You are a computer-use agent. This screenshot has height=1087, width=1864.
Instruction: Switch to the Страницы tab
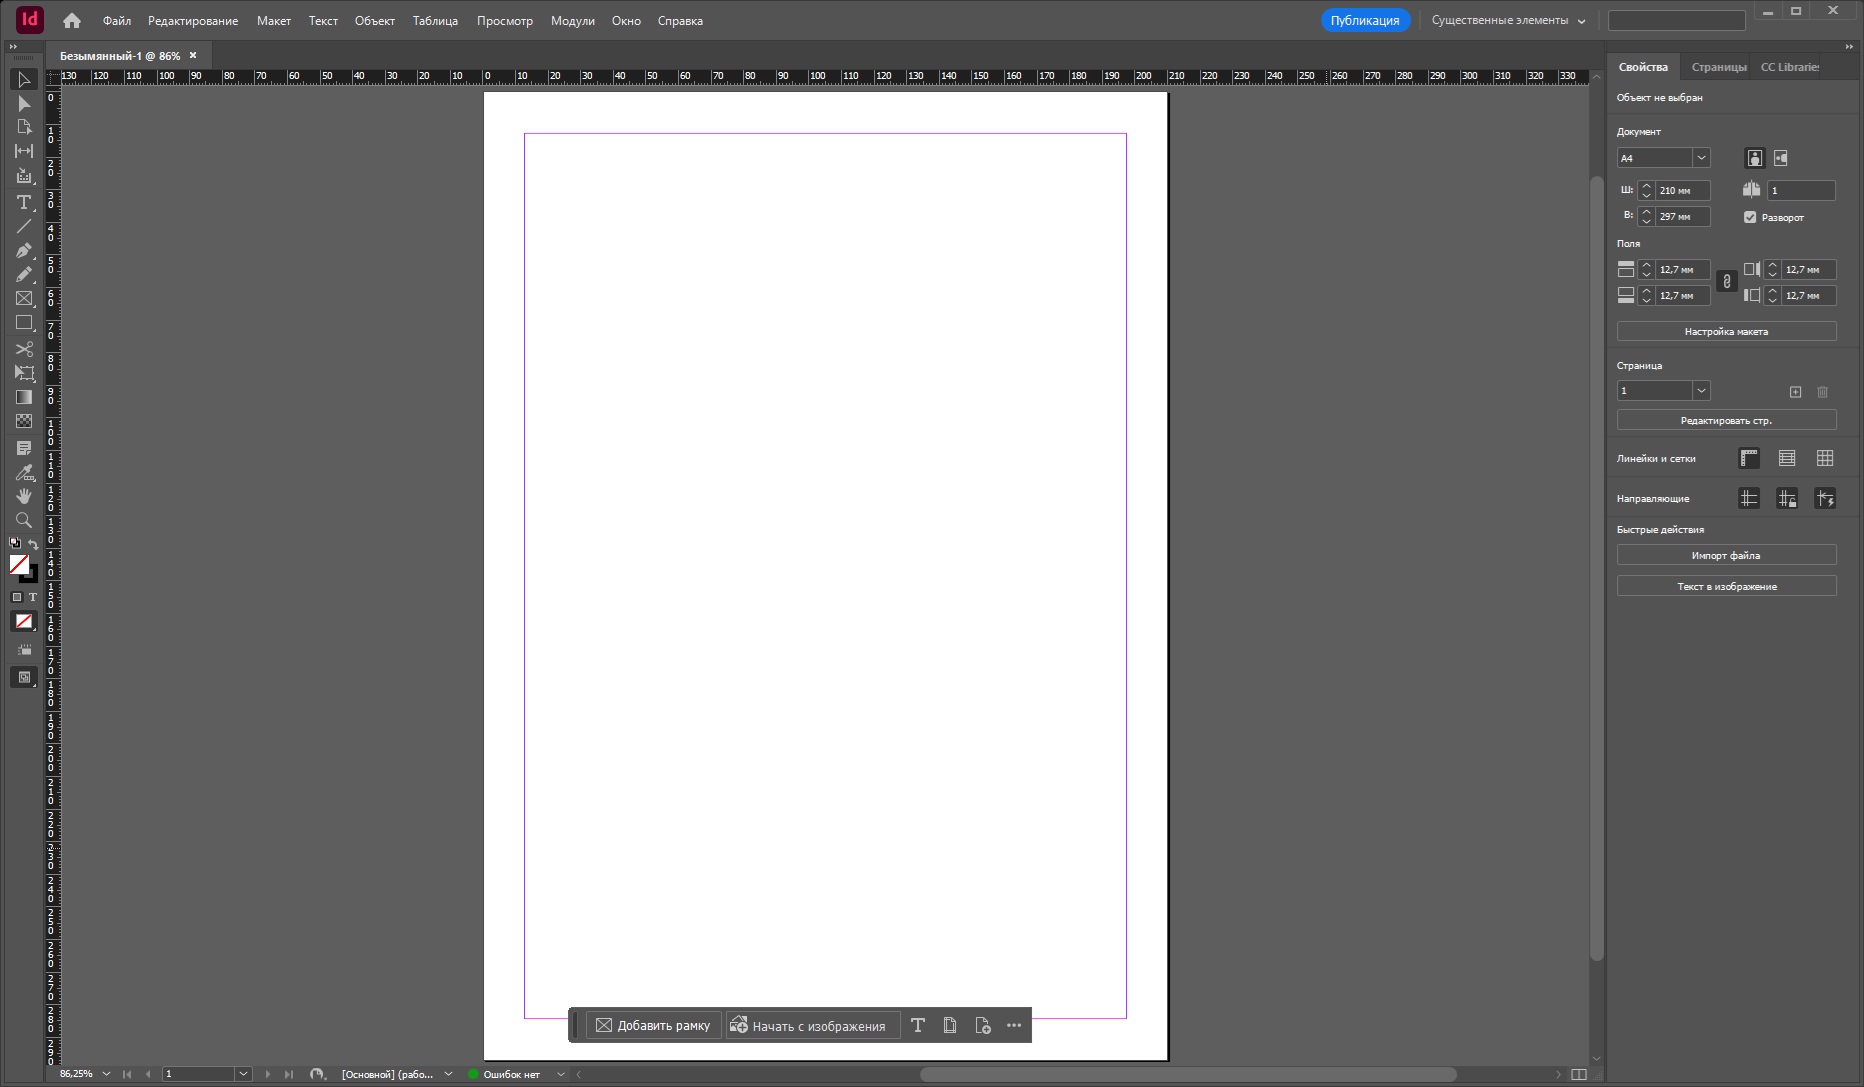[x=1719, y=67]
